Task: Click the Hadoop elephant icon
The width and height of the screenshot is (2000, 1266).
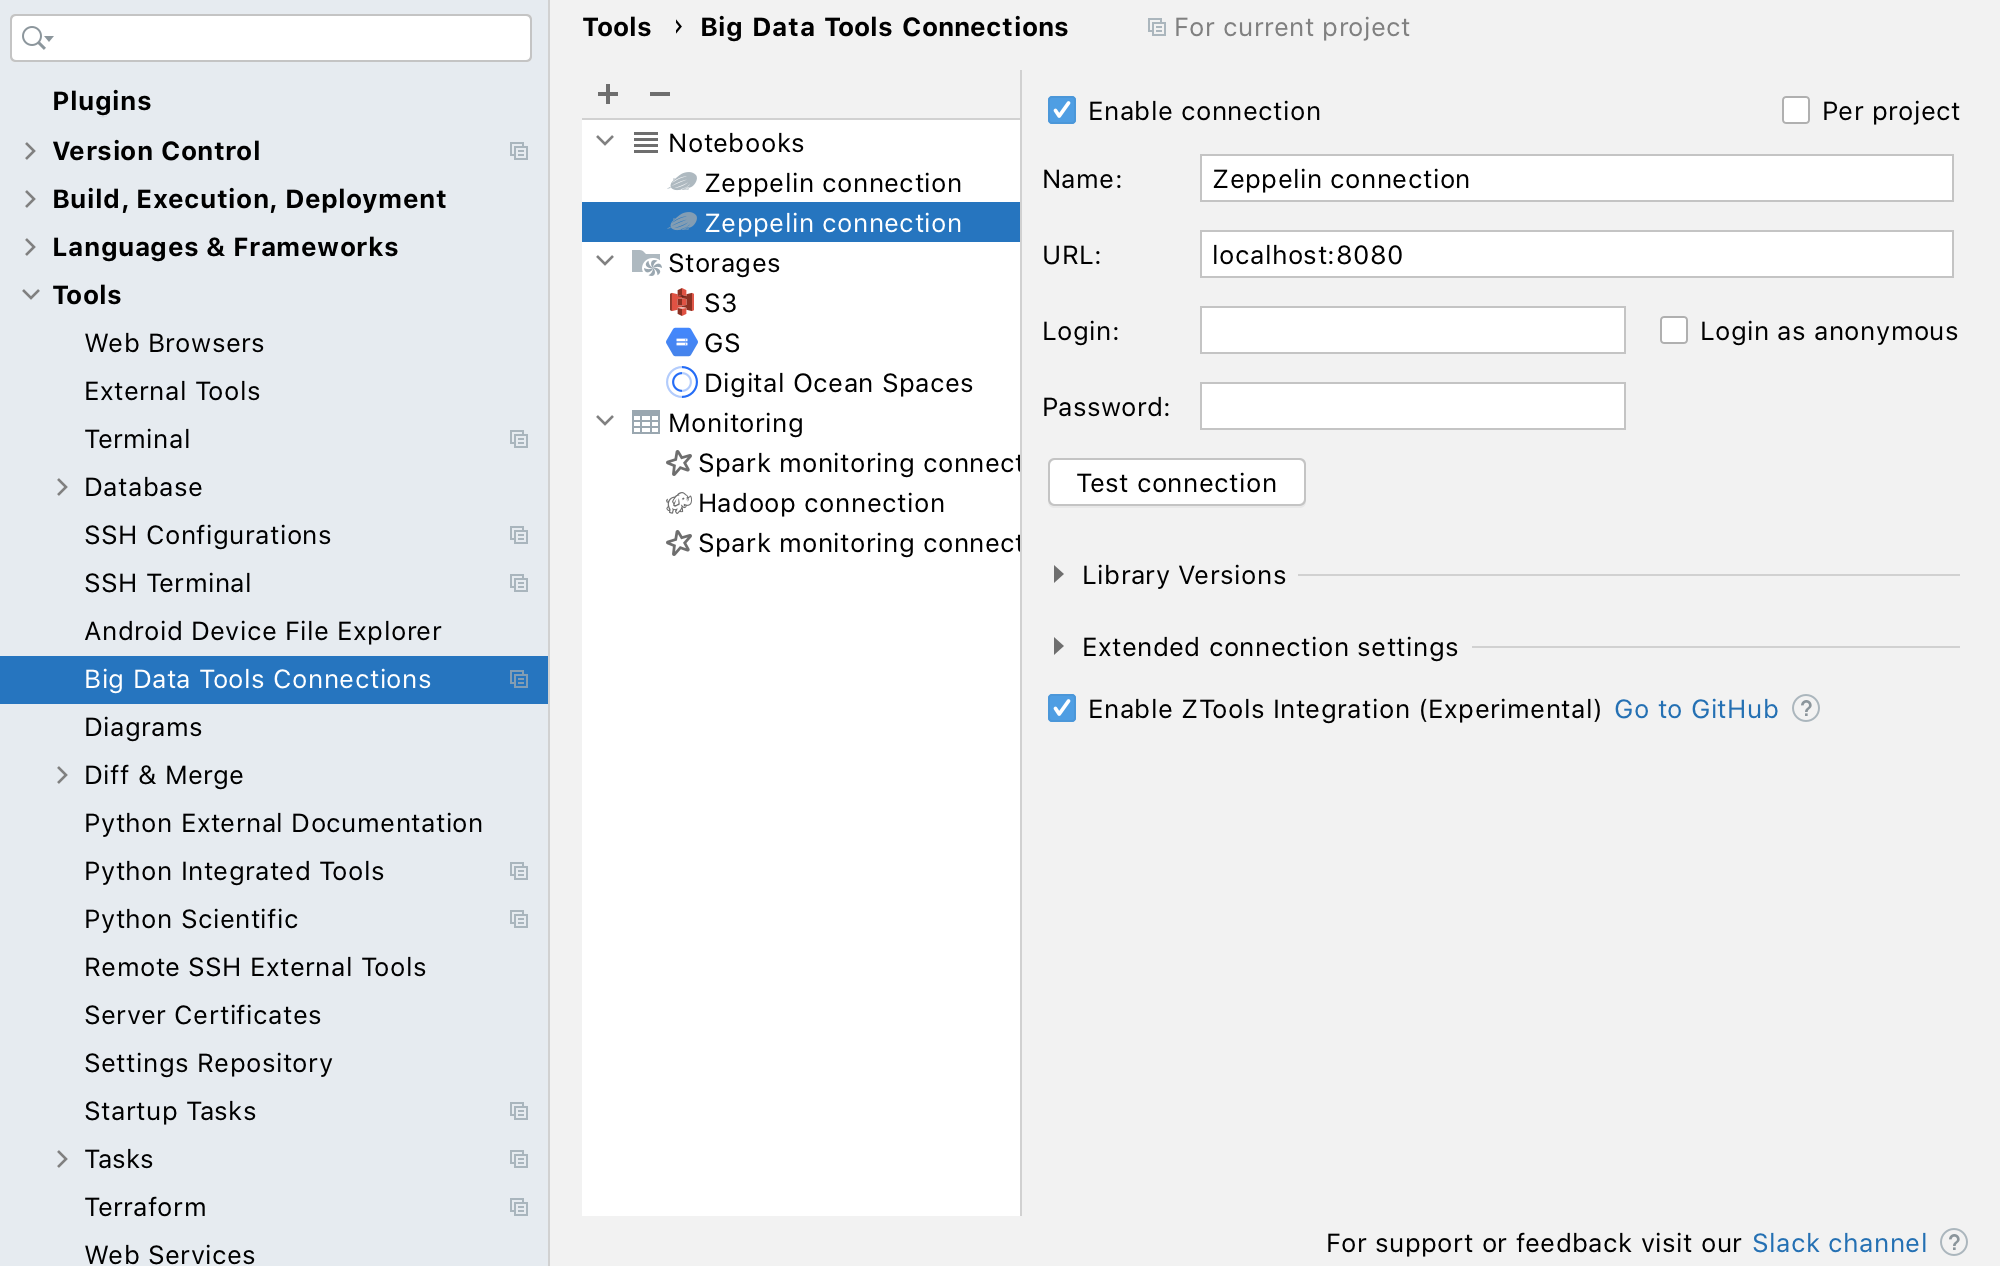Action: [679, 502]
